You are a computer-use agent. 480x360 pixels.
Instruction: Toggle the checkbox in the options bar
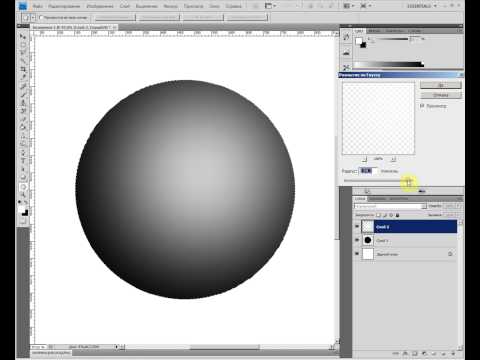(x=41, y=17)
